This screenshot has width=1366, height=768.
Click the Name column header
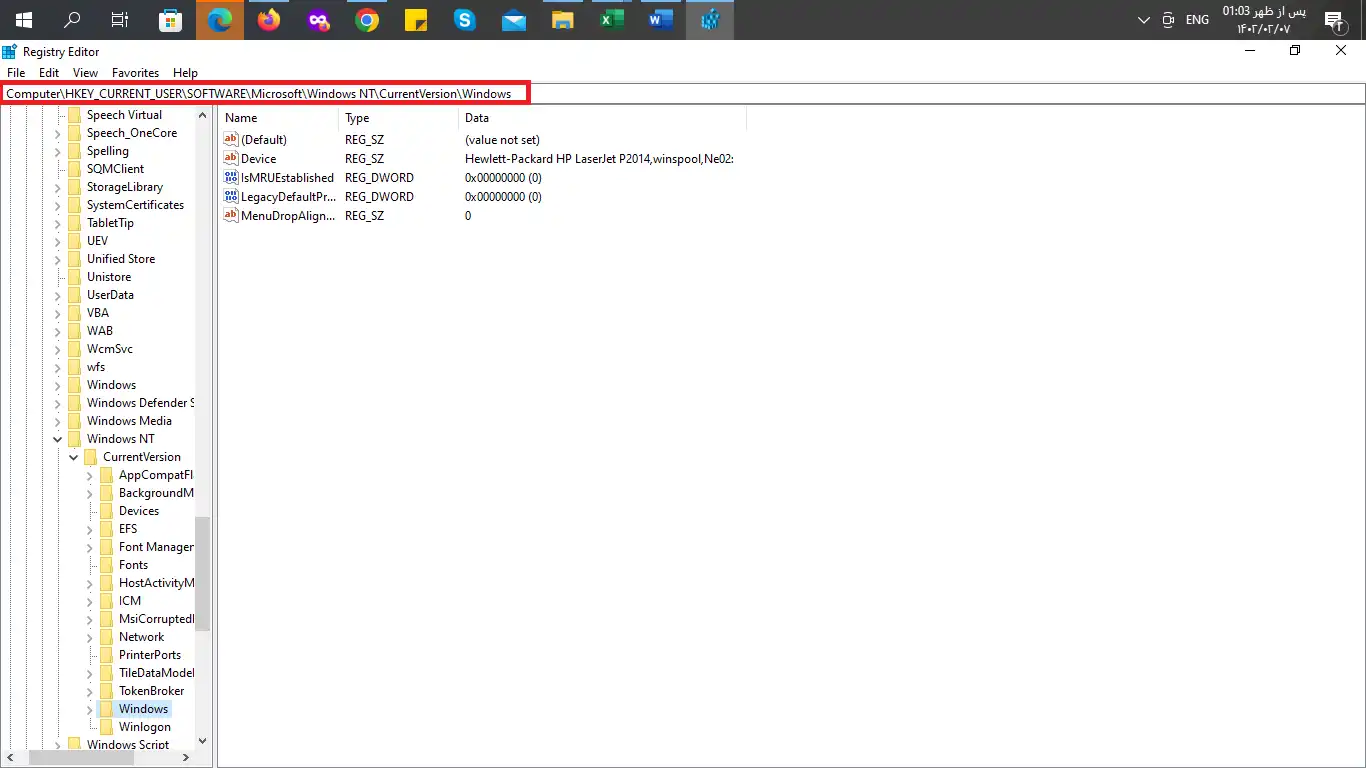tap(278, 118)
